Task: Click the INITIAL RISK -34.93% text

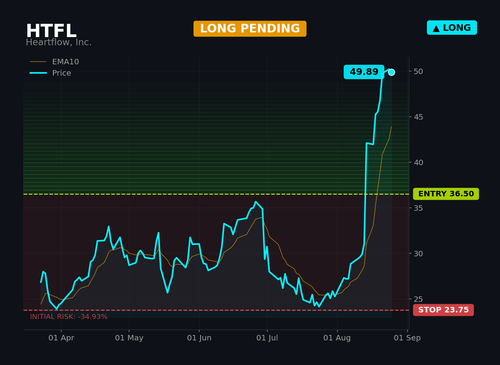Action: point(69,317)
